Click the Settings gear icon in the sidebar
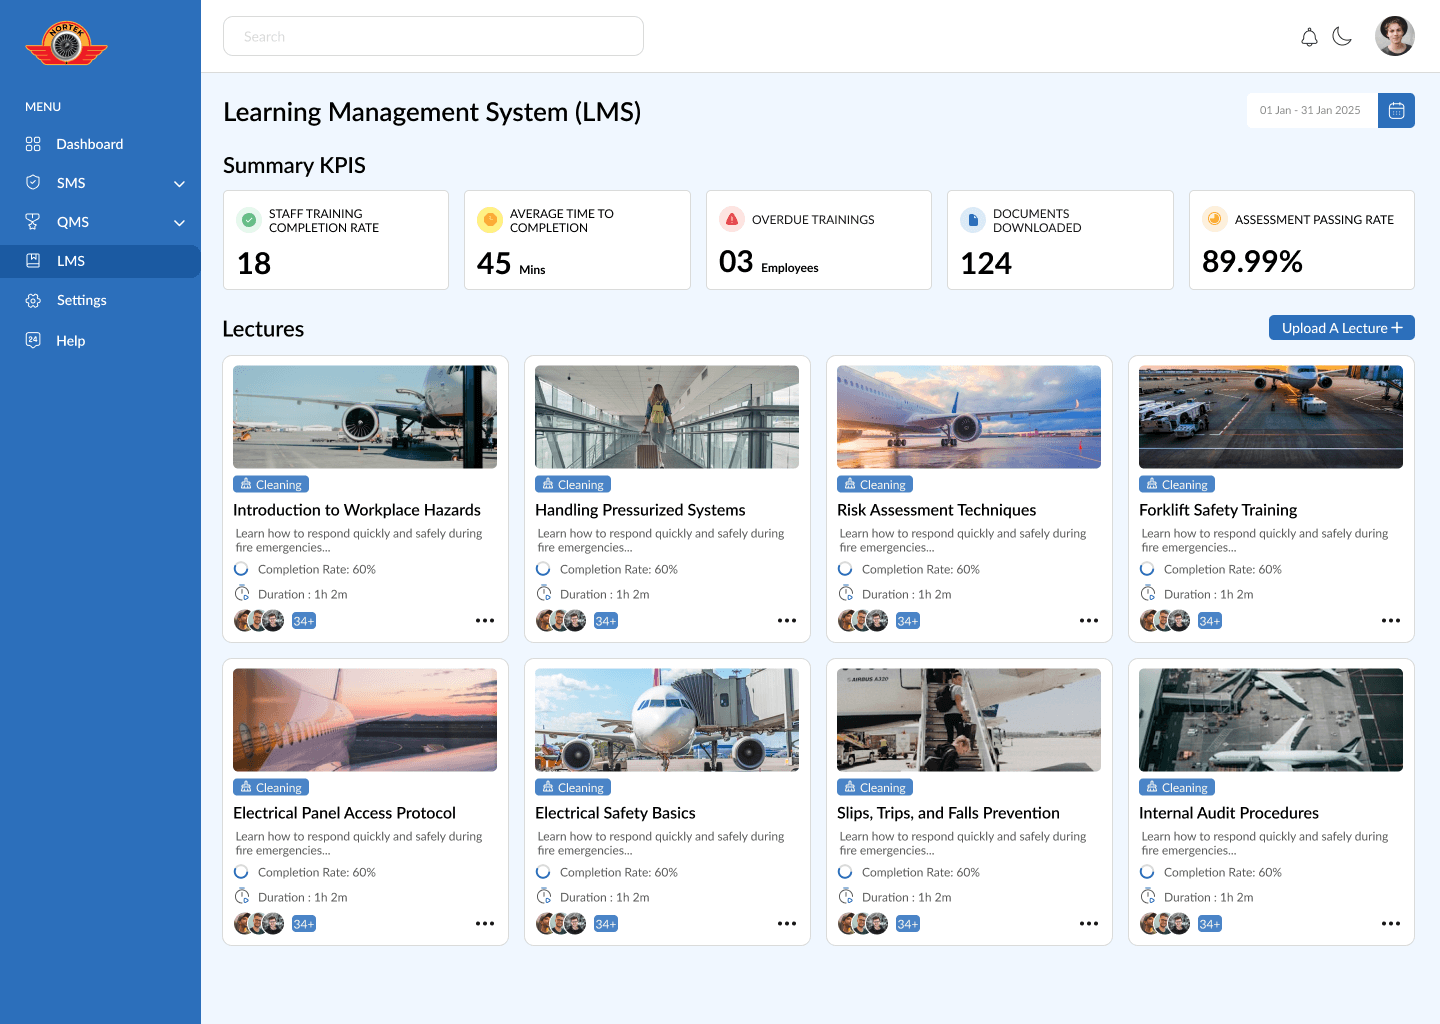 tap(33, 300)
